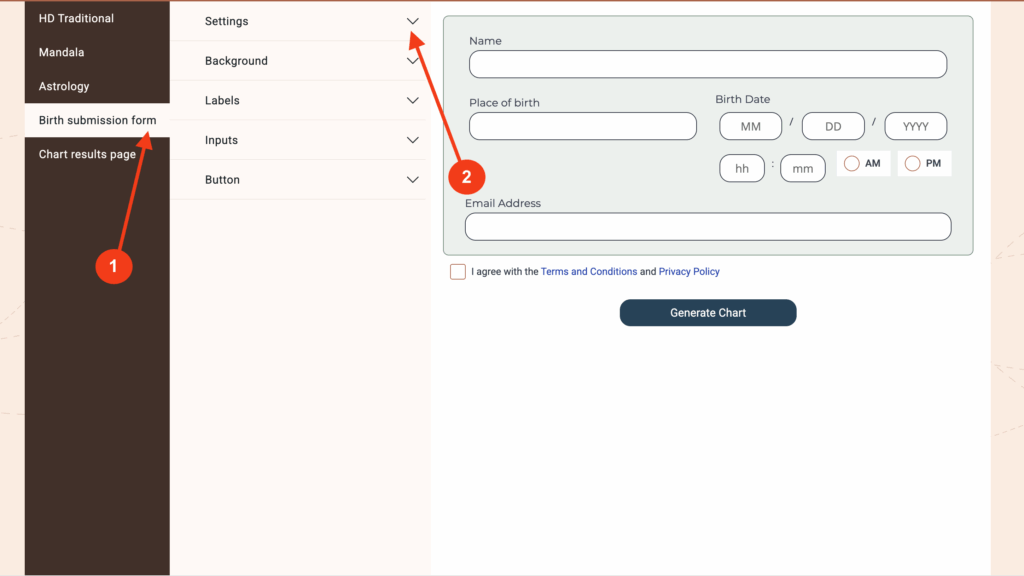
Task: Focus the Place of birth field
Action: pos(582,126)
